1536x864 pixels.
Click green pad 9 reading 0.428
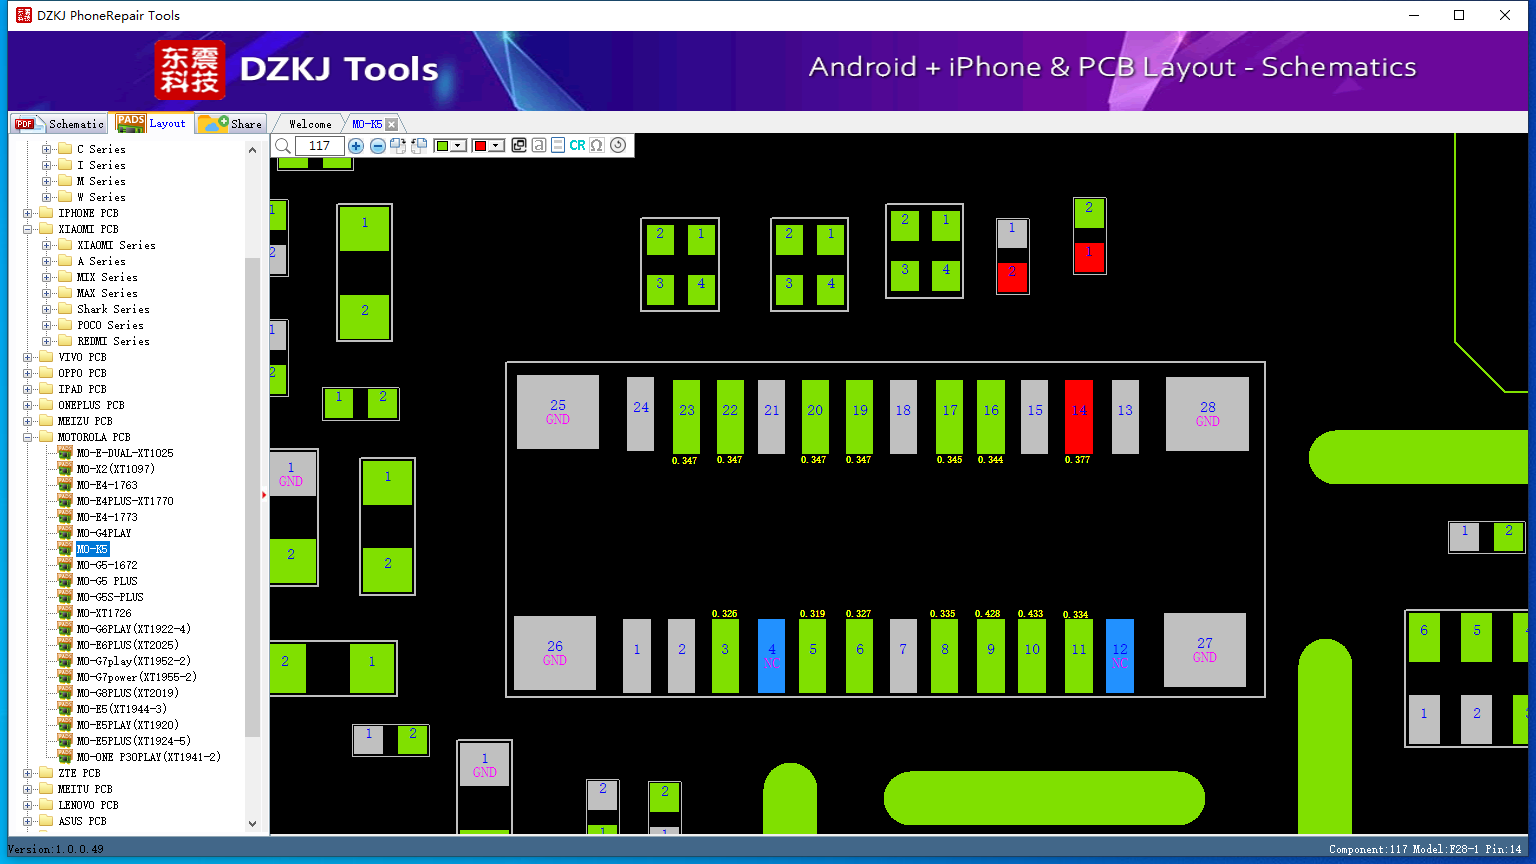pos(991,656)
